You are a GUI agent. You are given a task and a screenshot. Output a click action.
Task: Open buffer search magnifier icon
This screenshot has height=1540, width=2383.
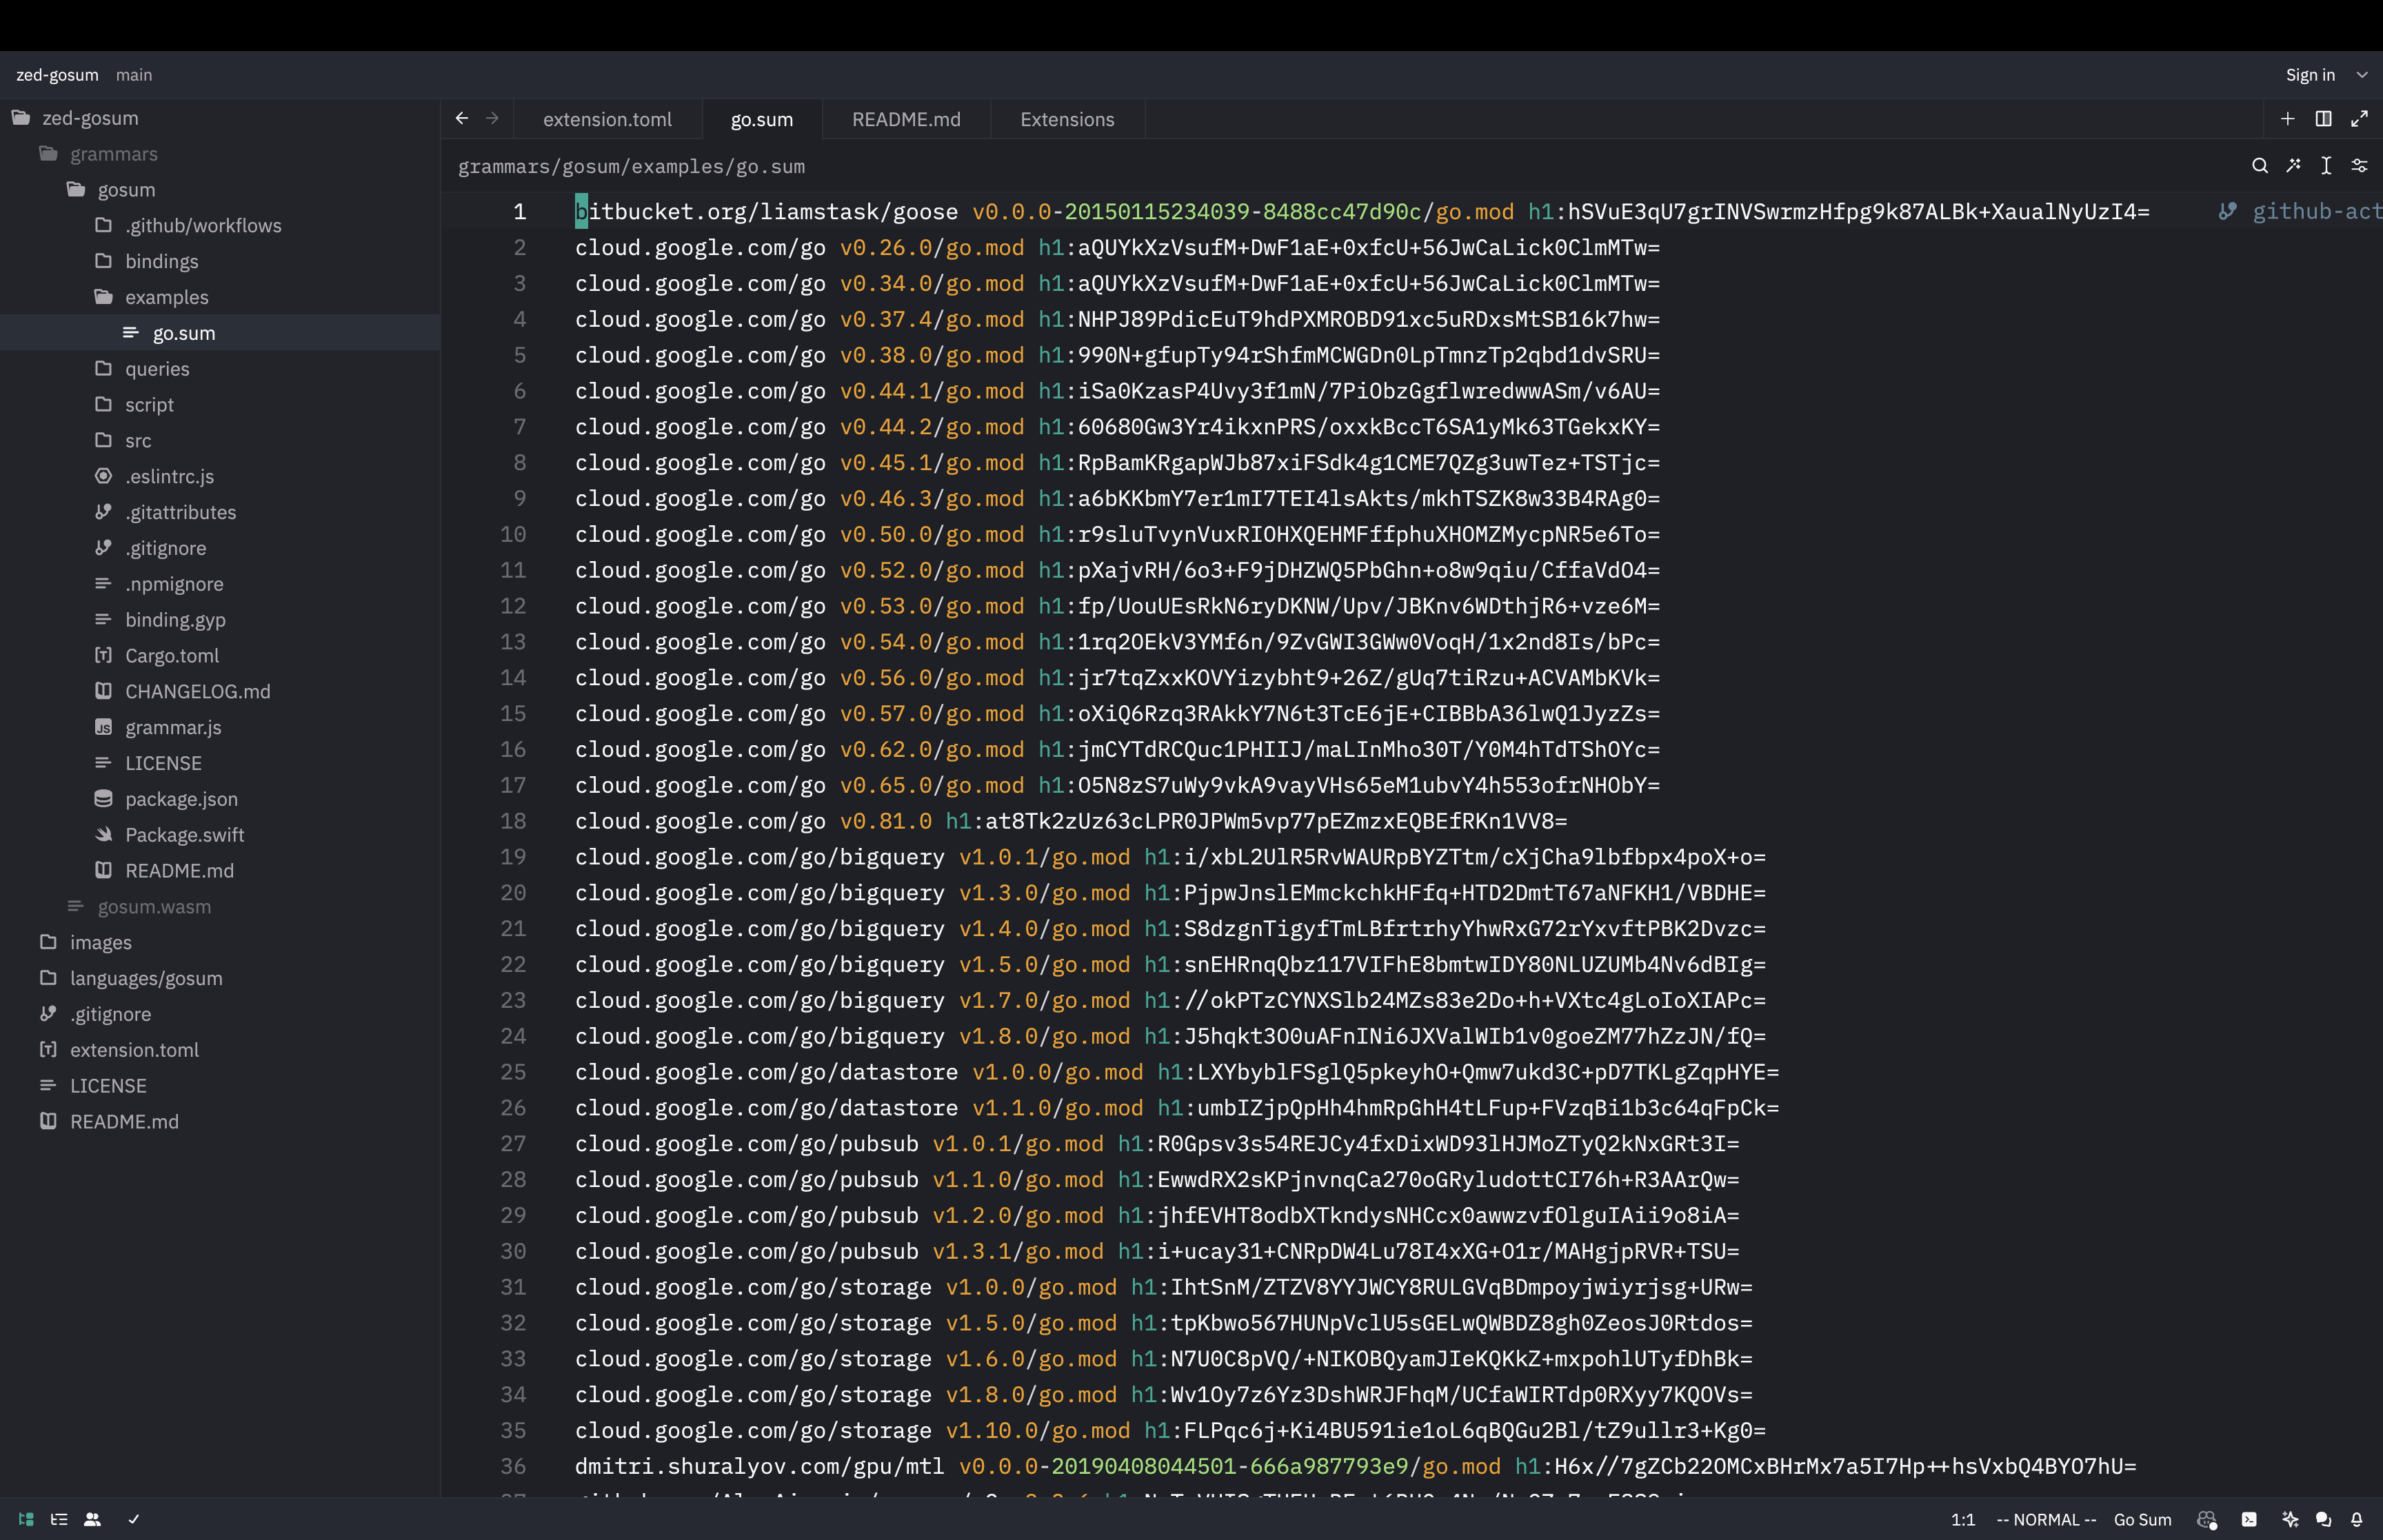pyautogui.click(x=2260, y=166)
